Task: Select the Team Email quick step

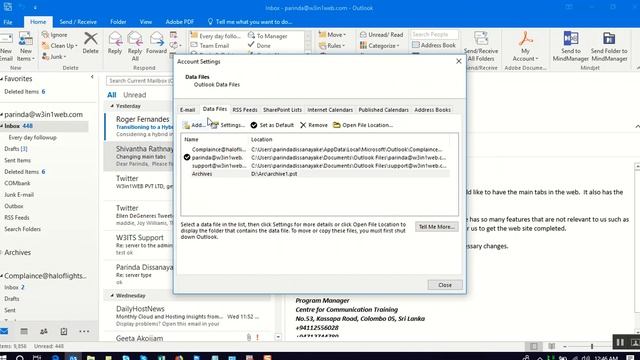Action: [x=210, y=46]
